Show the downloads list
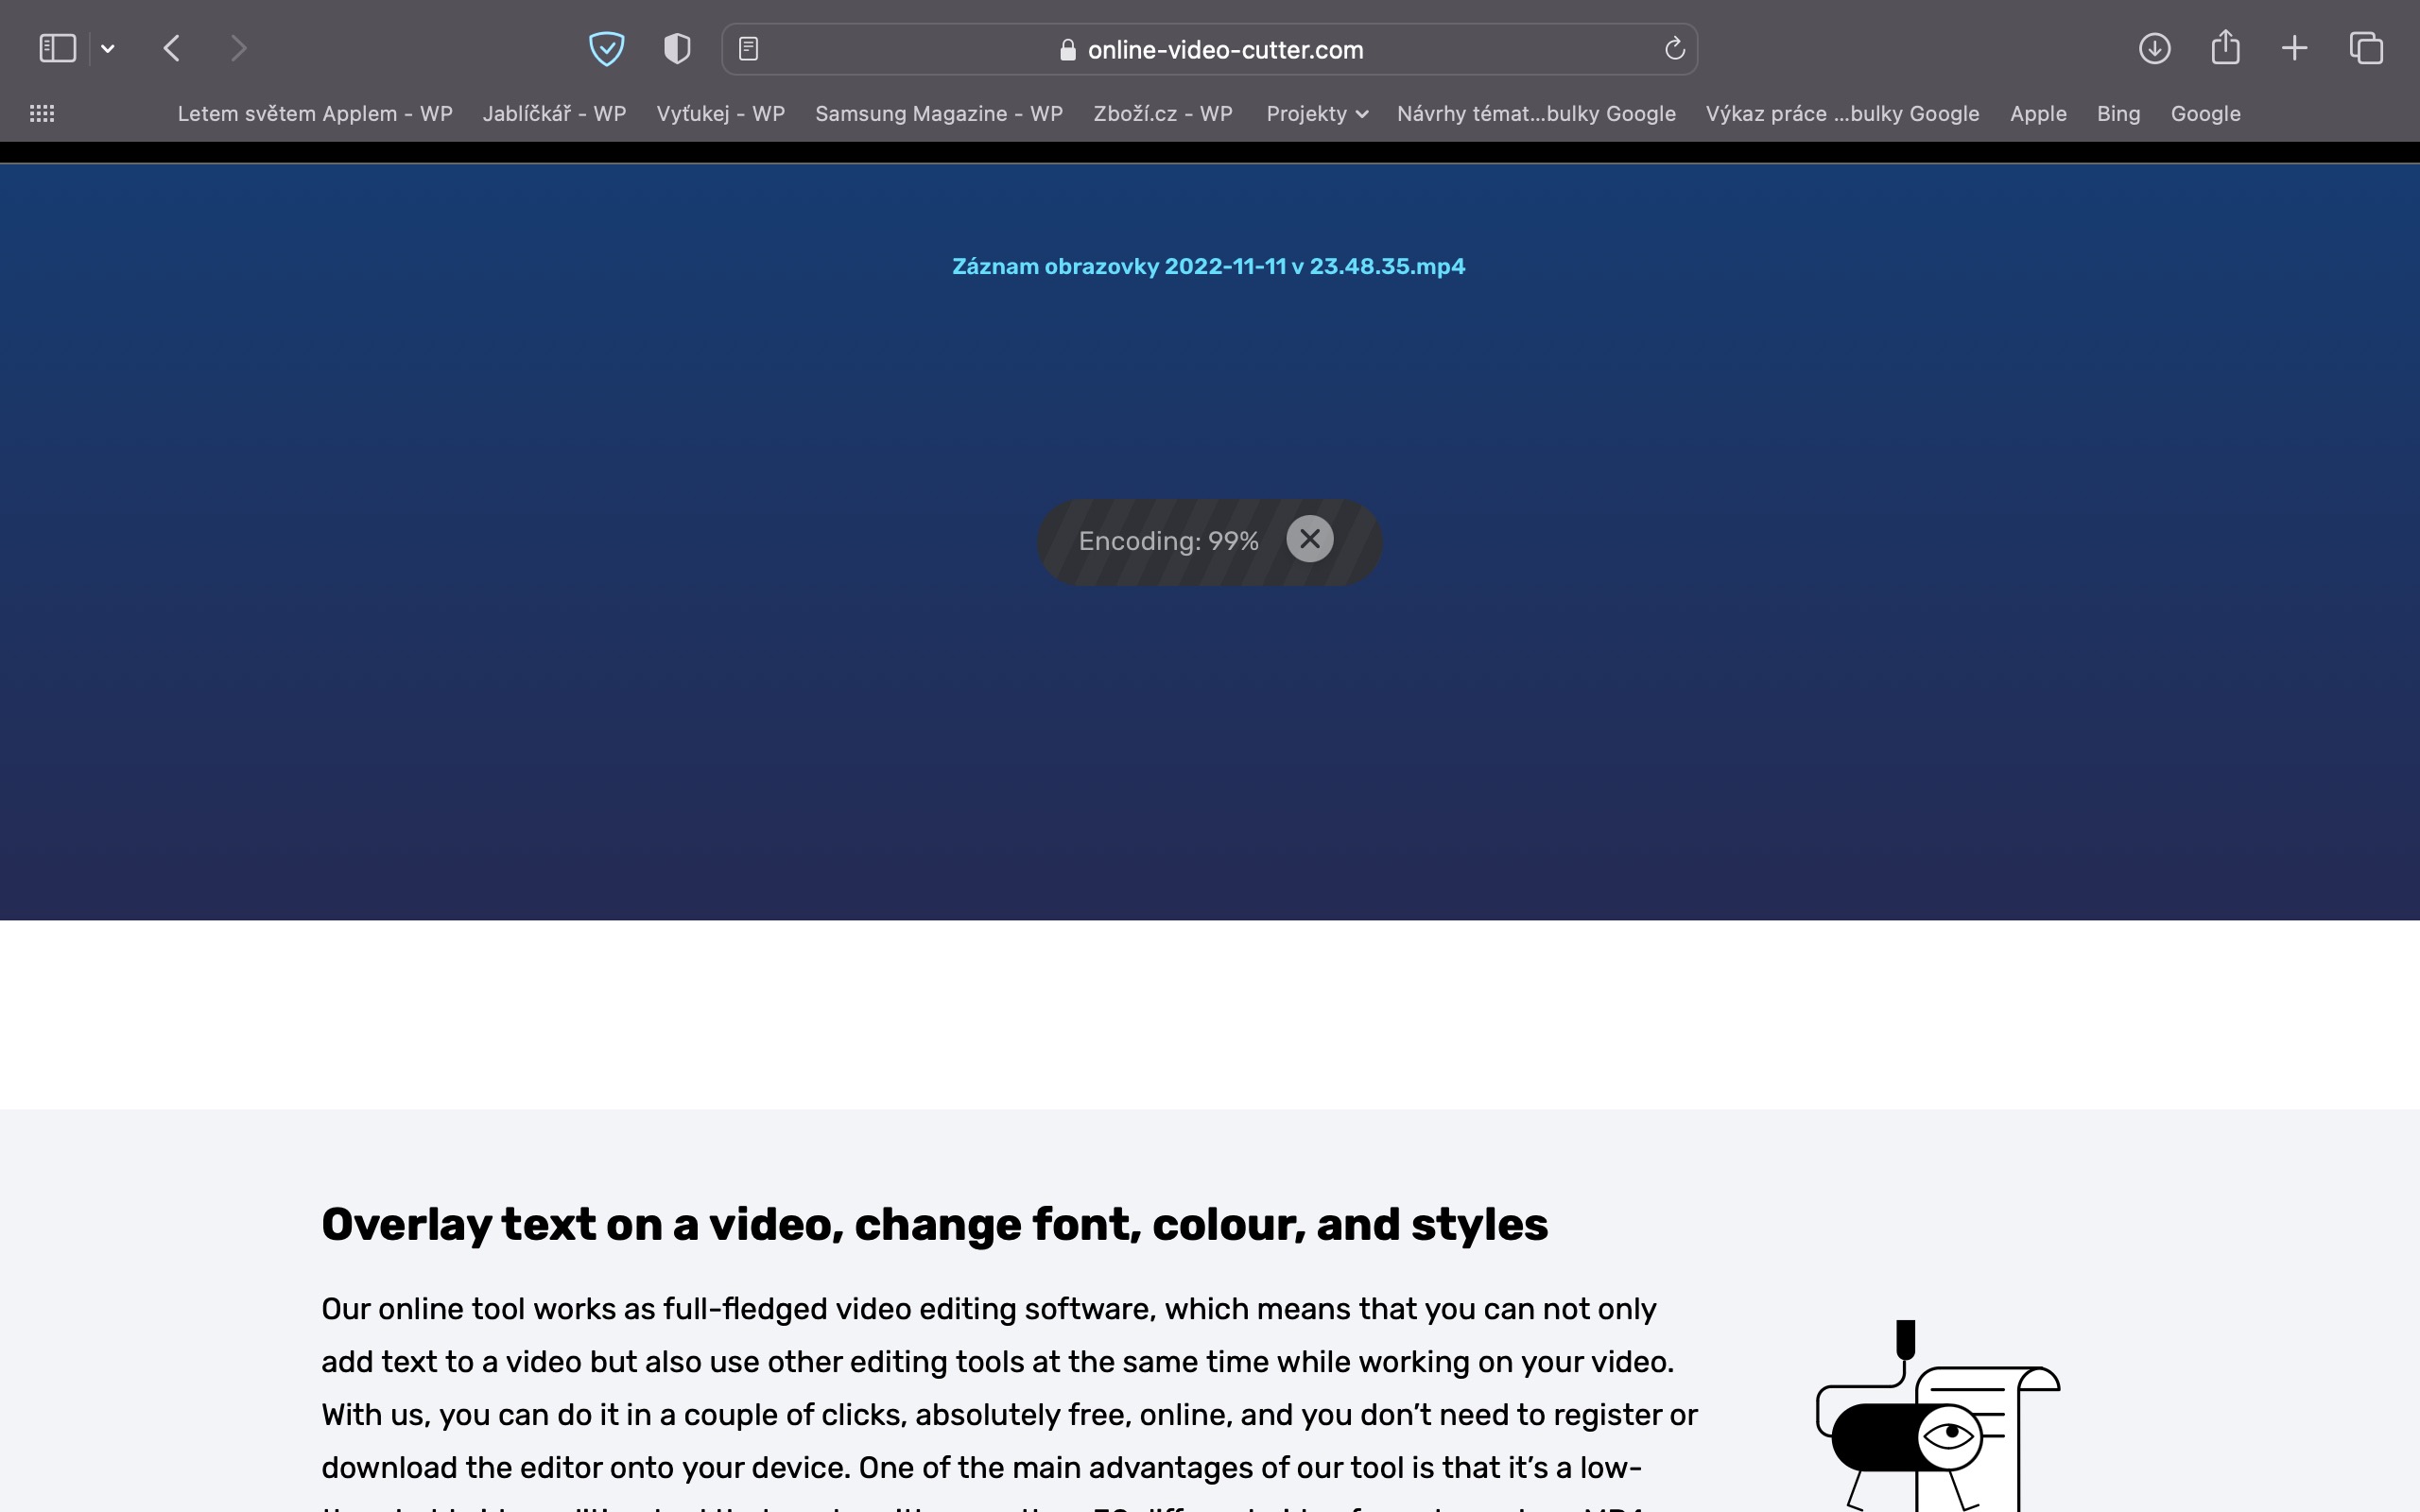Viewport: 2420px width, 1512px height. (2154, 48)
